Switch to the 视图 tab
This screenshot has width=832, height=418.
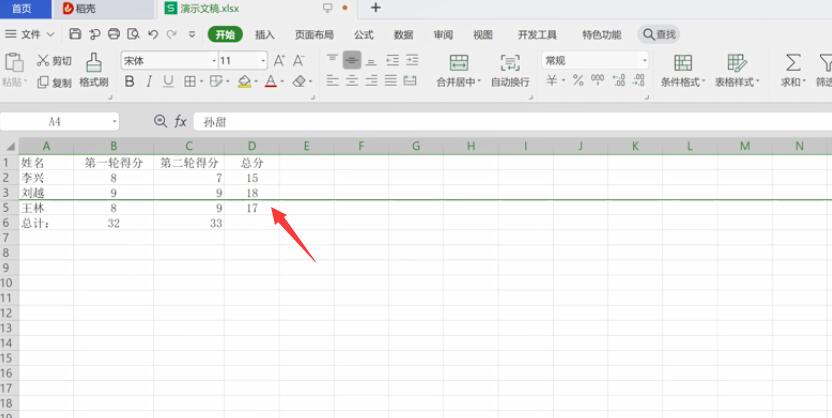tap(483, 34)
